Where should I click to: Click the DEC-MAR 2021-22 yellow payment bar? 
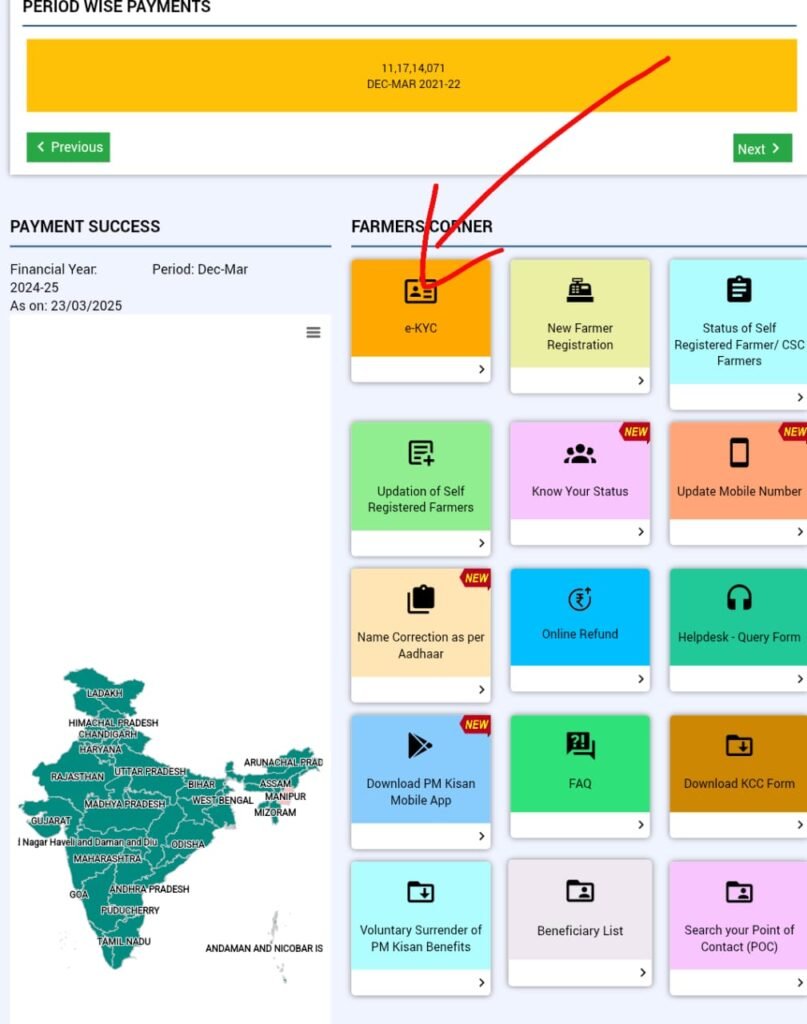point(411,75)
